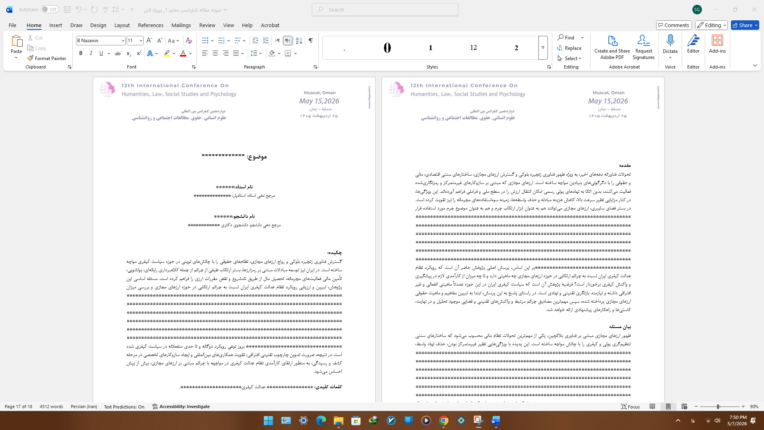Viewport: 764px width, 430px height.
Task: Click the Editing mode button
Action: (711, 25)
